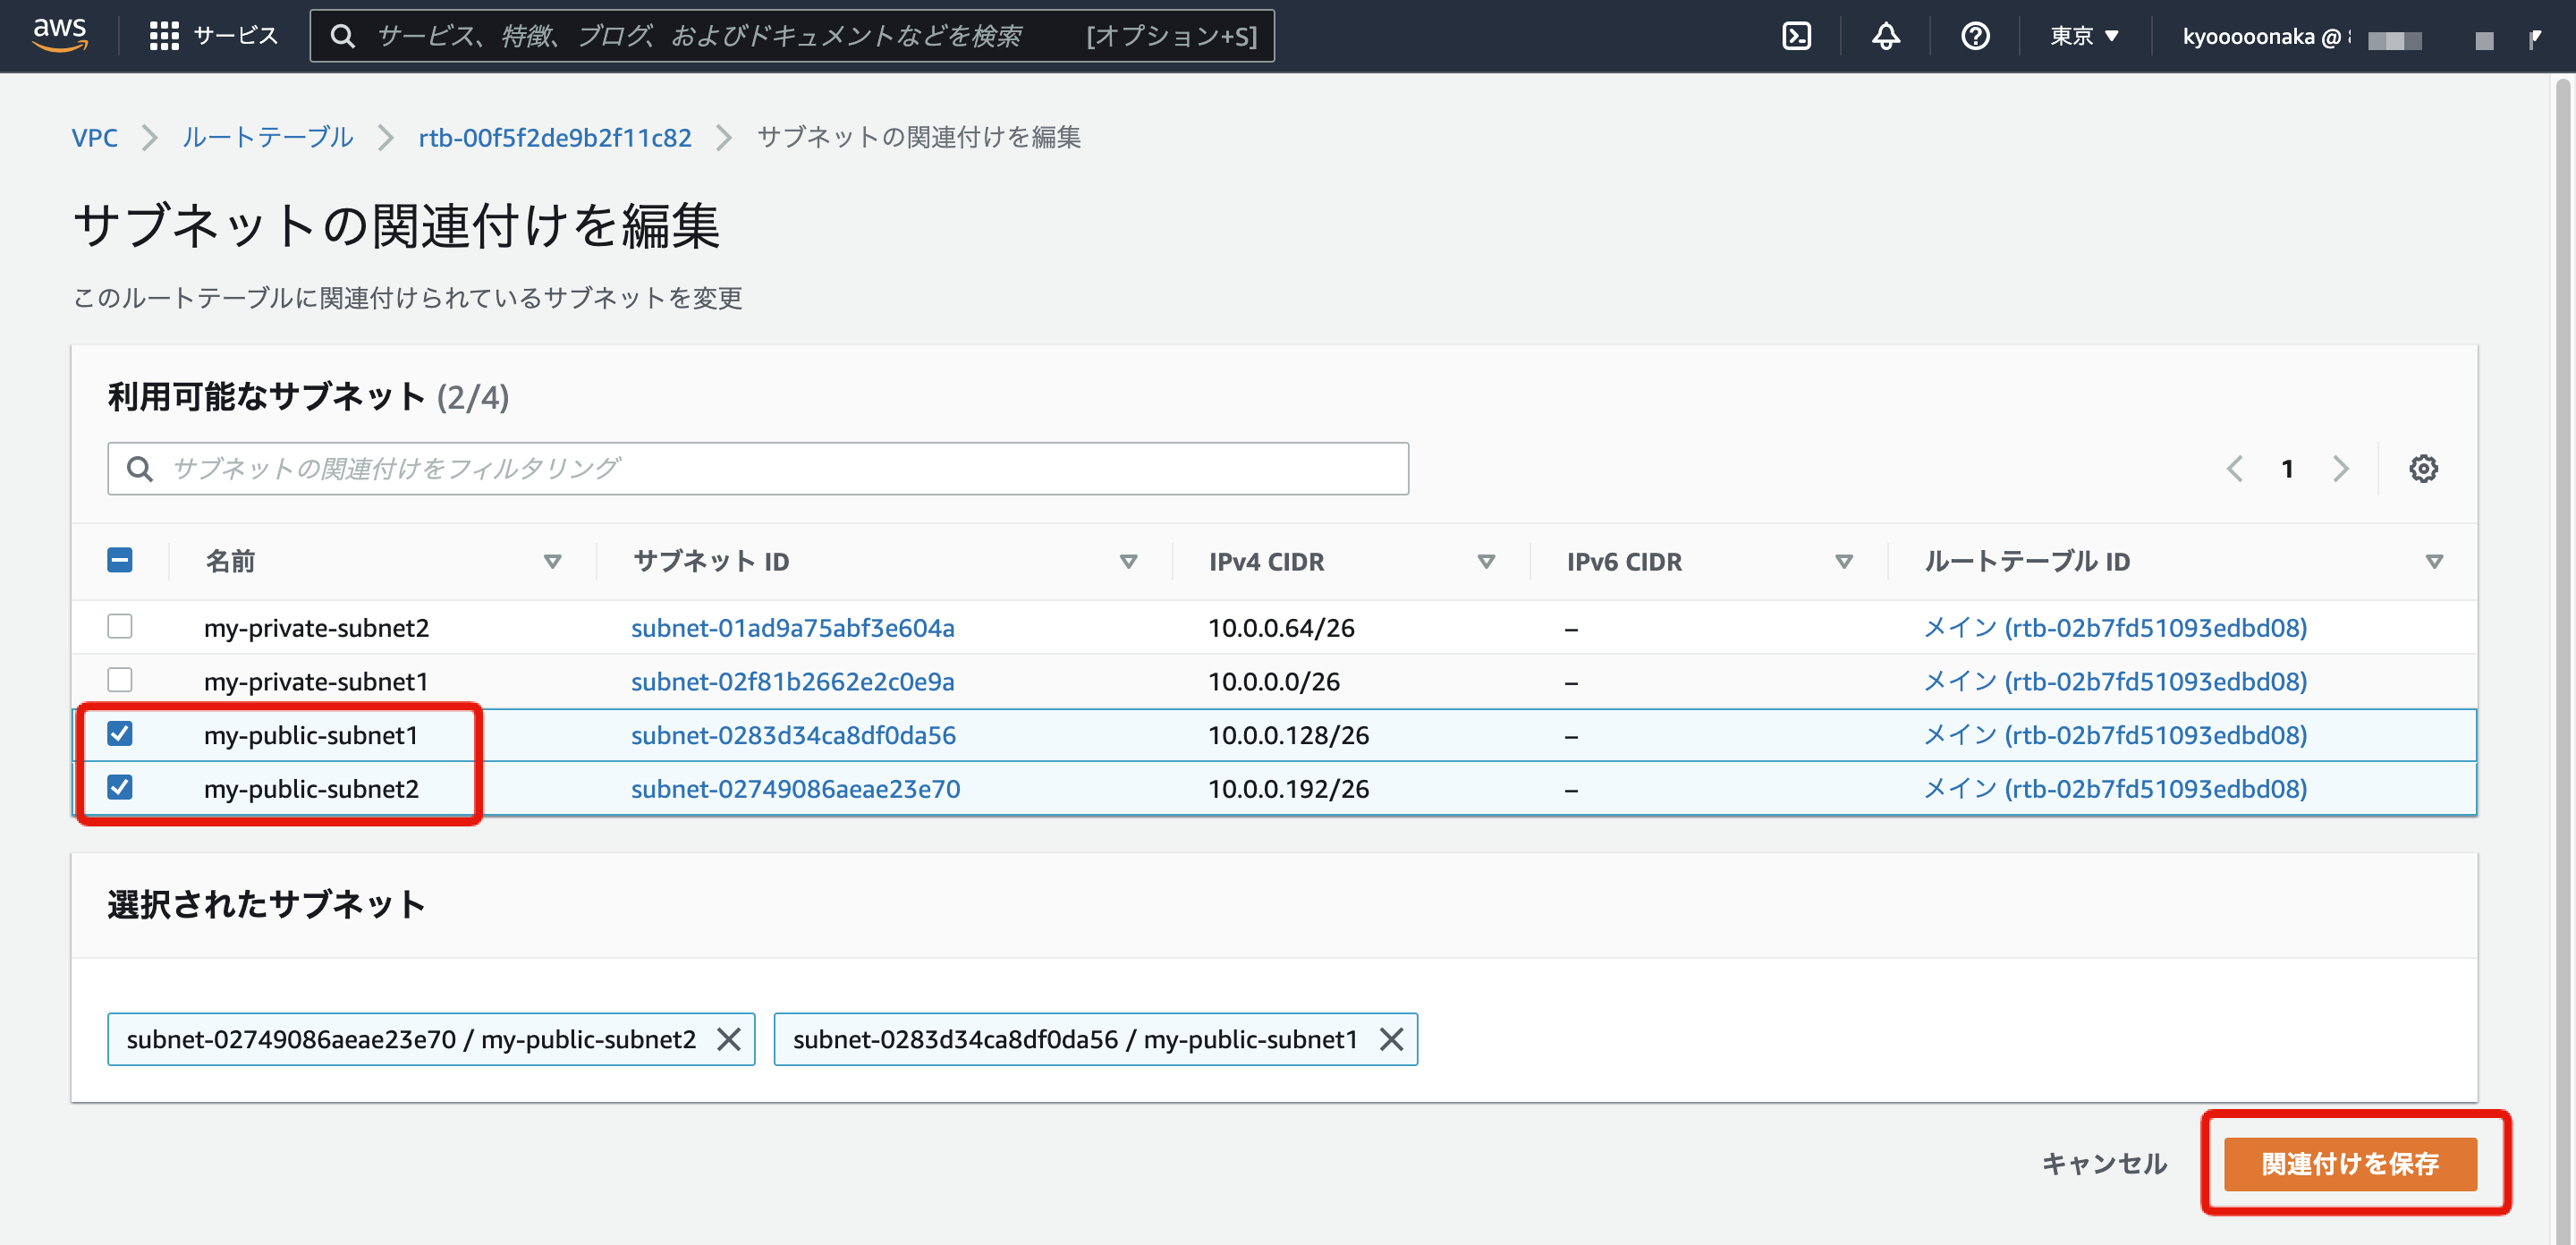Click the 名前 column header
The height and width of the screenshot is (1245, 2576).
click(x=230, y=562)
